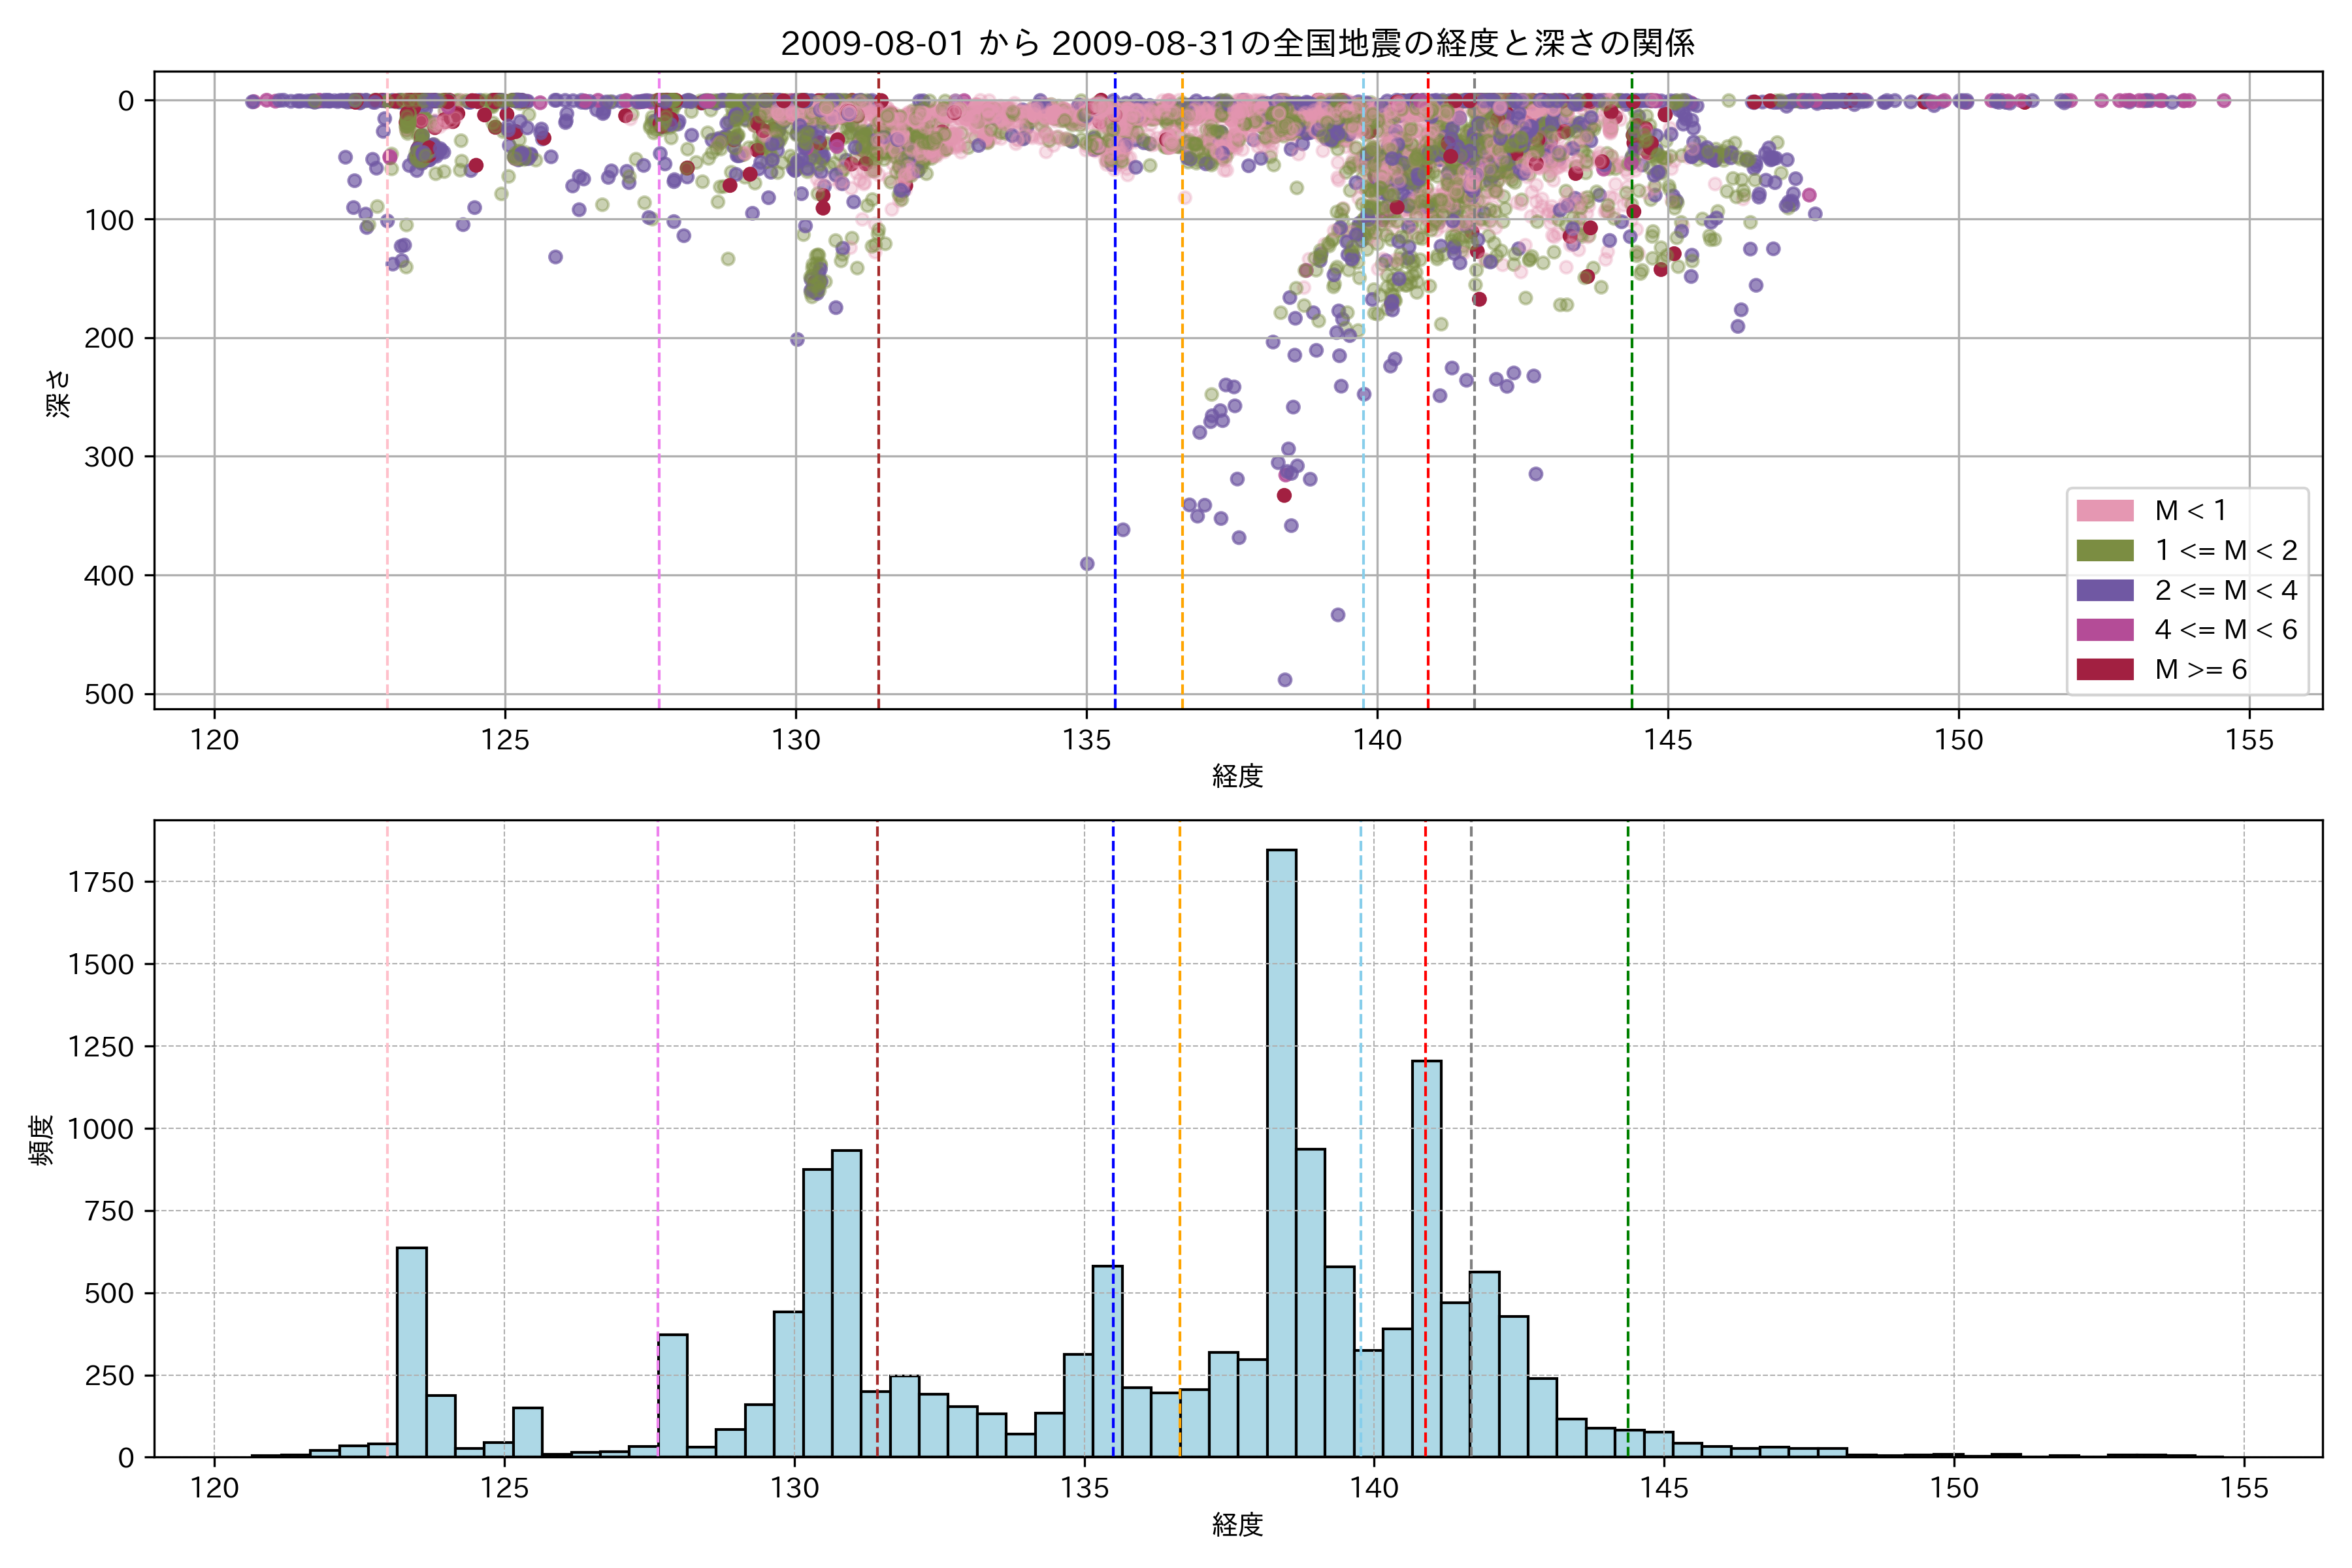Click the 経度 label under the scatter plot
This screenshot has width=2352, height=1568.
point(1237,776)
